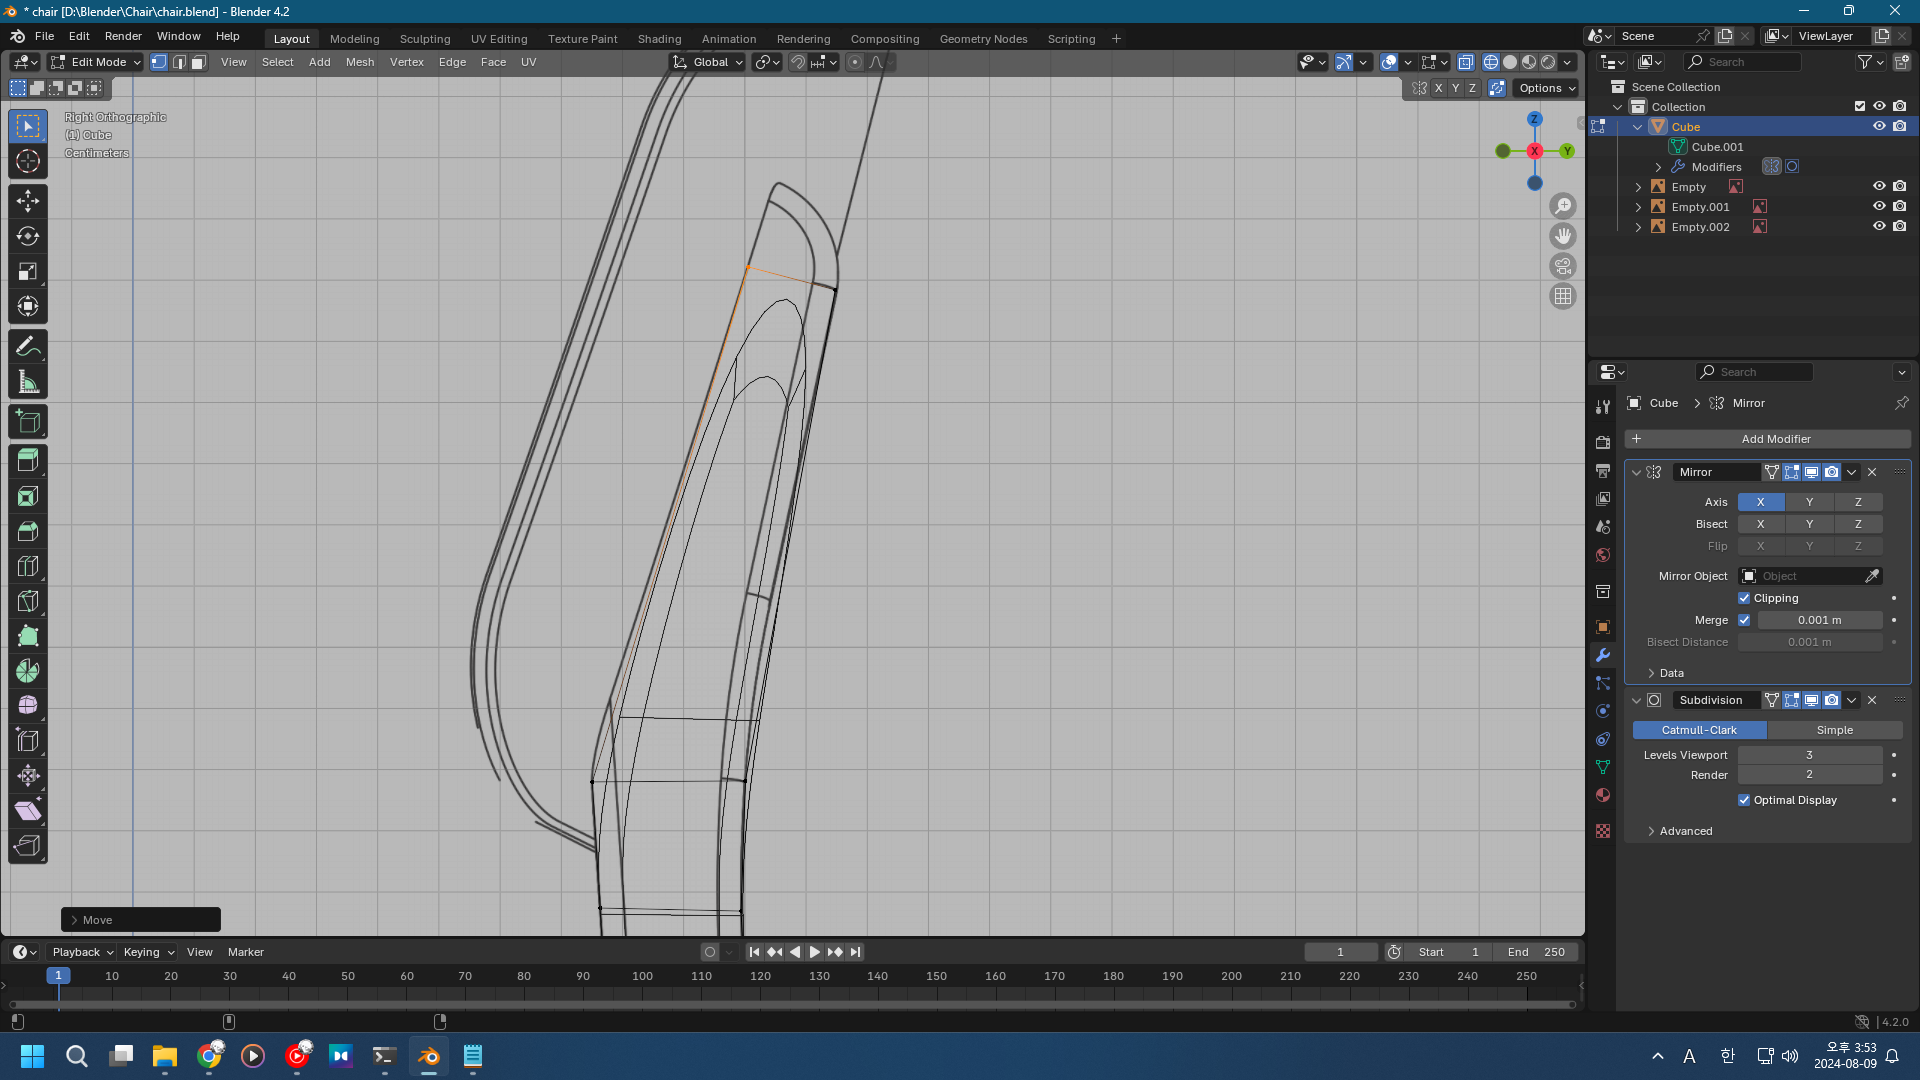Viewport: 1920px width, 1080px height.
Task: Click the pan hand viewport gizmo
Action: pyautogui.click(x=1563, y=236)
